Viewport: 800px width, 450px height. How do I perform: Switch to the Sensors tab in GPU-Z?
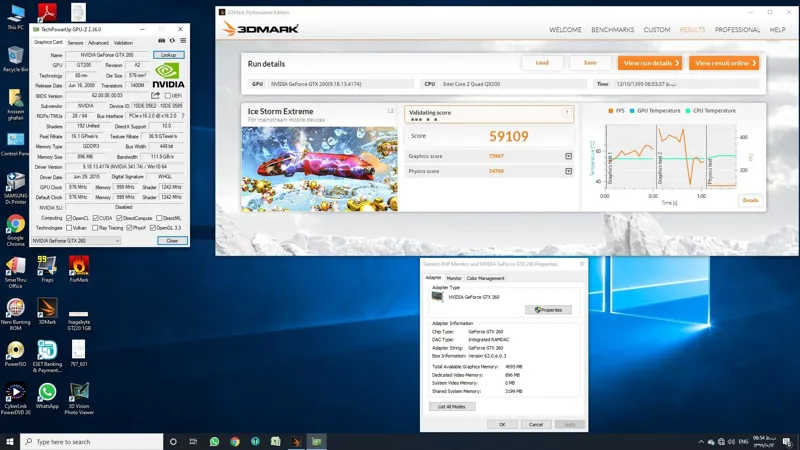coord(75,43)
